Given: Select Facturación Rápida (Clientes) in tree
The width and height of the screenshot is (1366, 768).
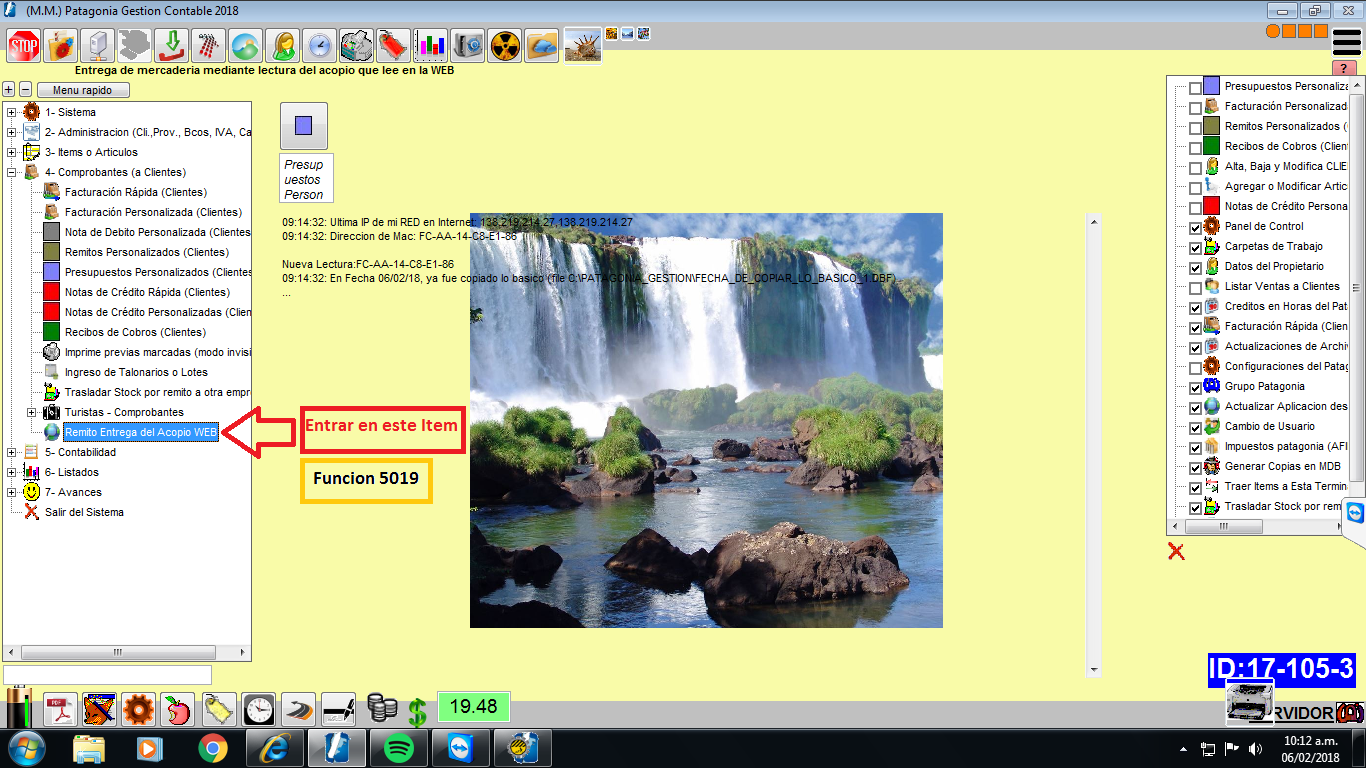Looking at the screenshot, I should (x=136, y=192).
